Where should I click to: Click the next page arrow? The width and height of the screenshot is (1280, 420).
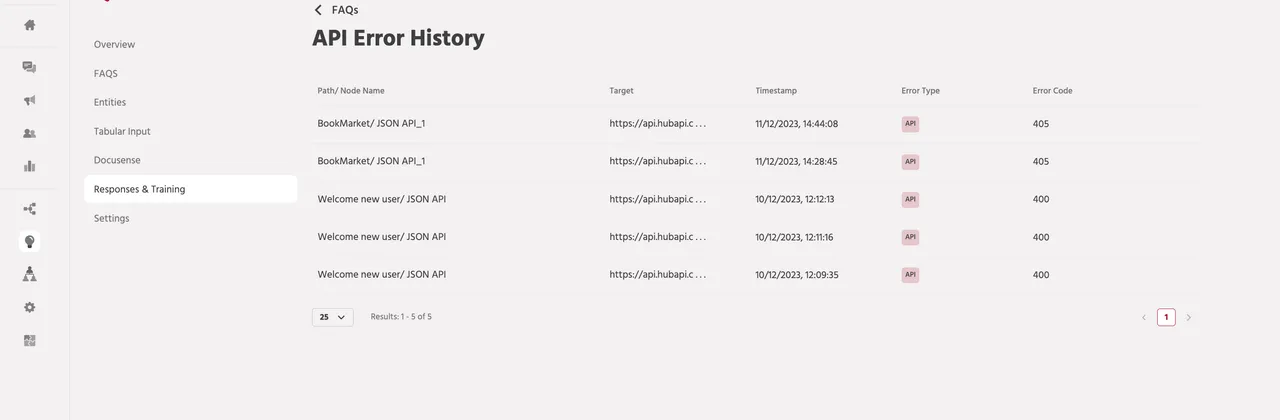tap(1189, 317)
